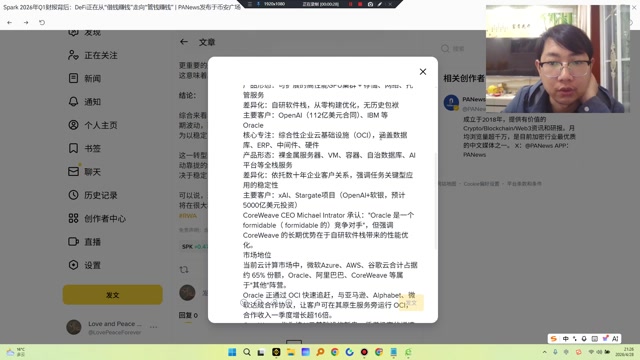The width and height of the screenshot is (640, 360).
Task: Open 通知 bell in the sidebar
Action: click(84, 102)
